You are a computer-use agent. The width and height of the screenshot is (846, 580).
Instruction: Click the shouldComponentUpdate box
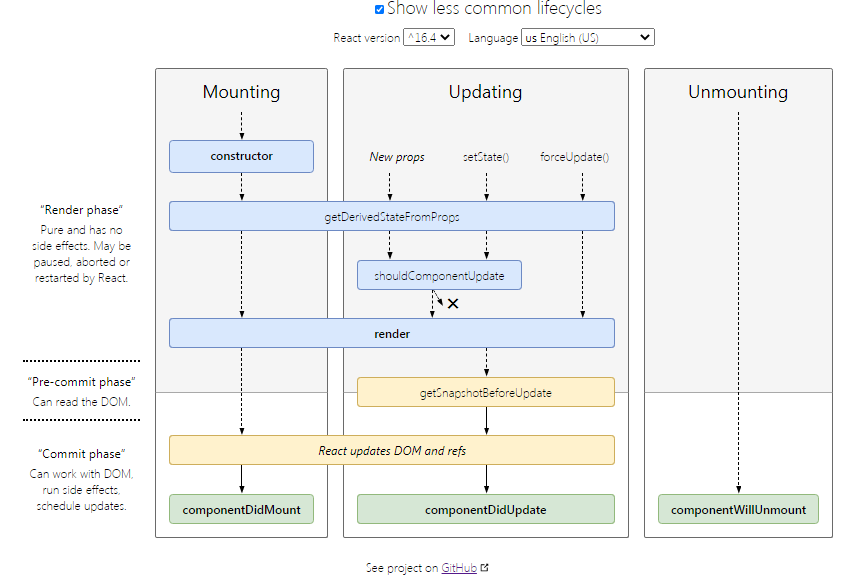[439, 275]
